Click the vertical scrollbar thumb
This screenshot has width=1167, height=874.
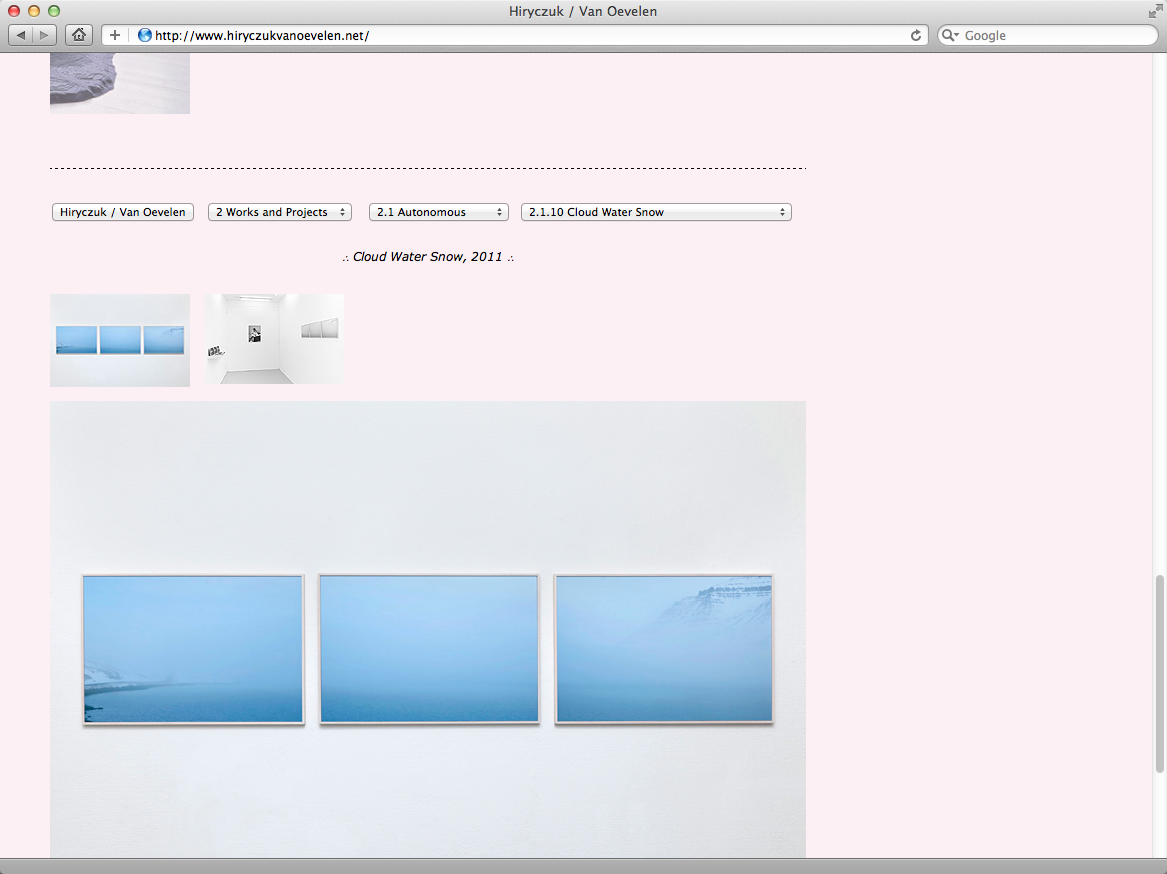click(1160, 673)
